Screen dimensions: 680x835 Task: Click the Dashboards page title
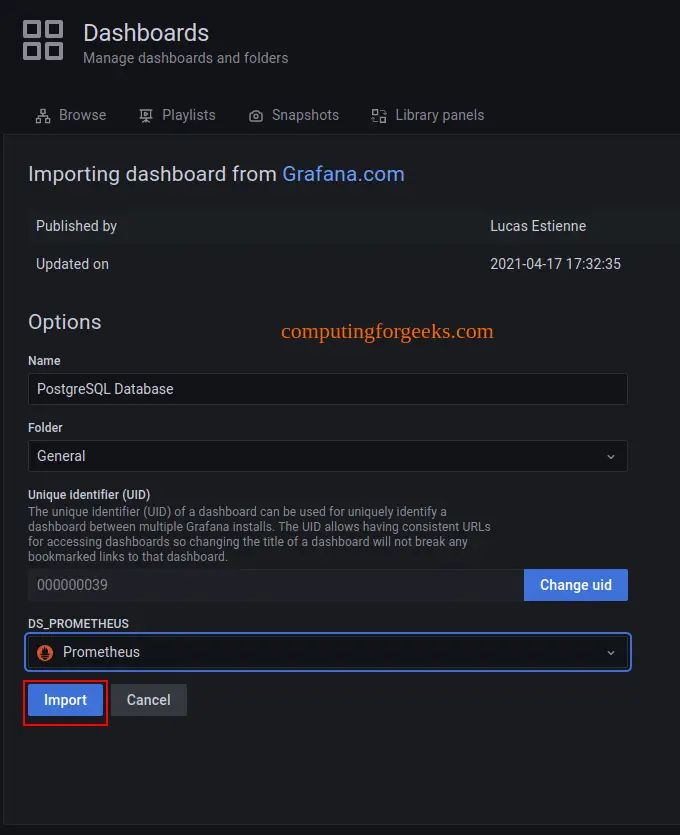pyautogui.click(x=146, y=33)
